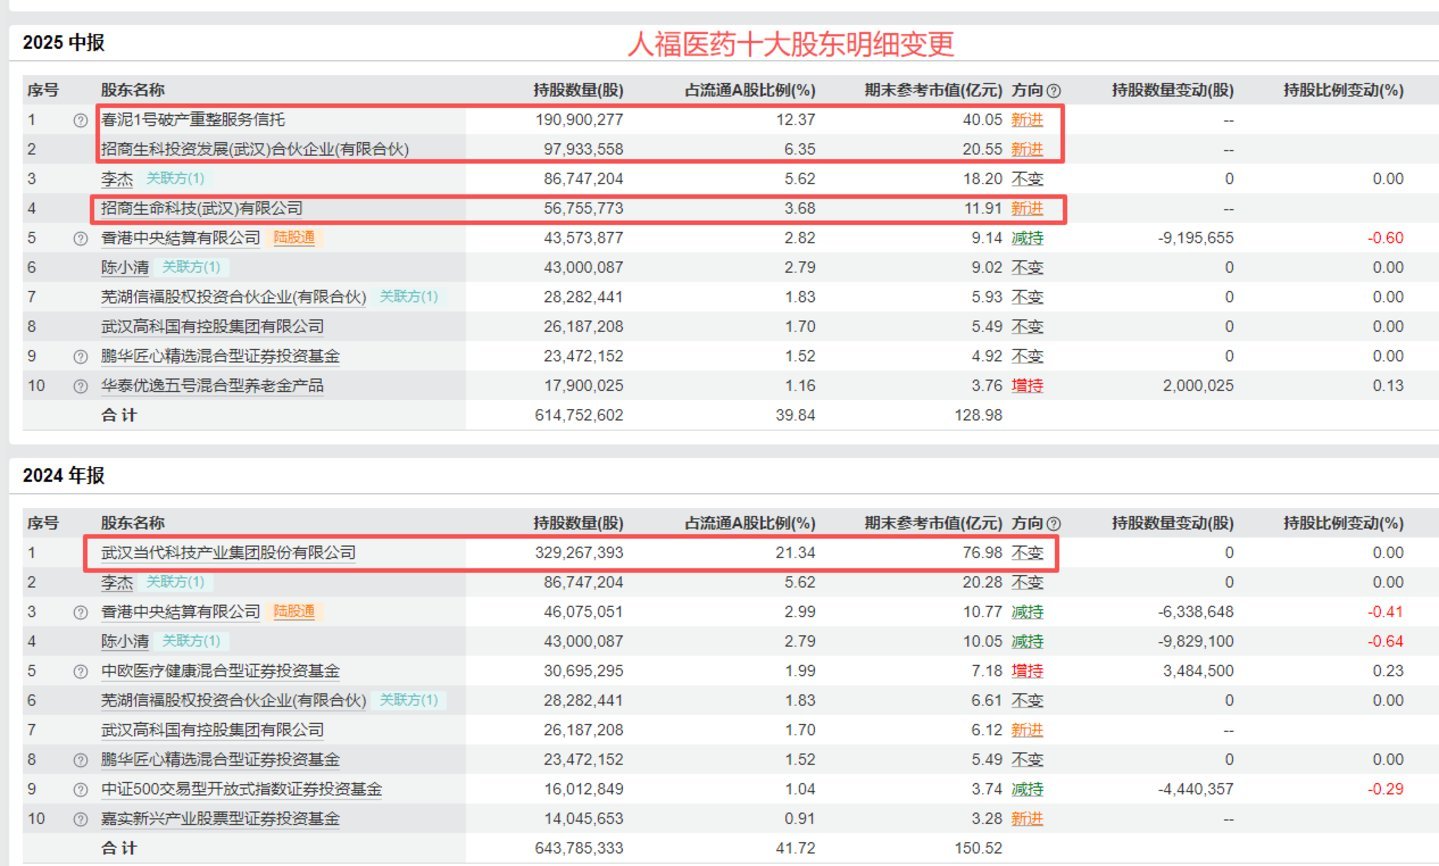The image size is (1439, 866).
Task: Click 持股比例变动(%) header in 2025 中报
Action: tap(1344, 90)
